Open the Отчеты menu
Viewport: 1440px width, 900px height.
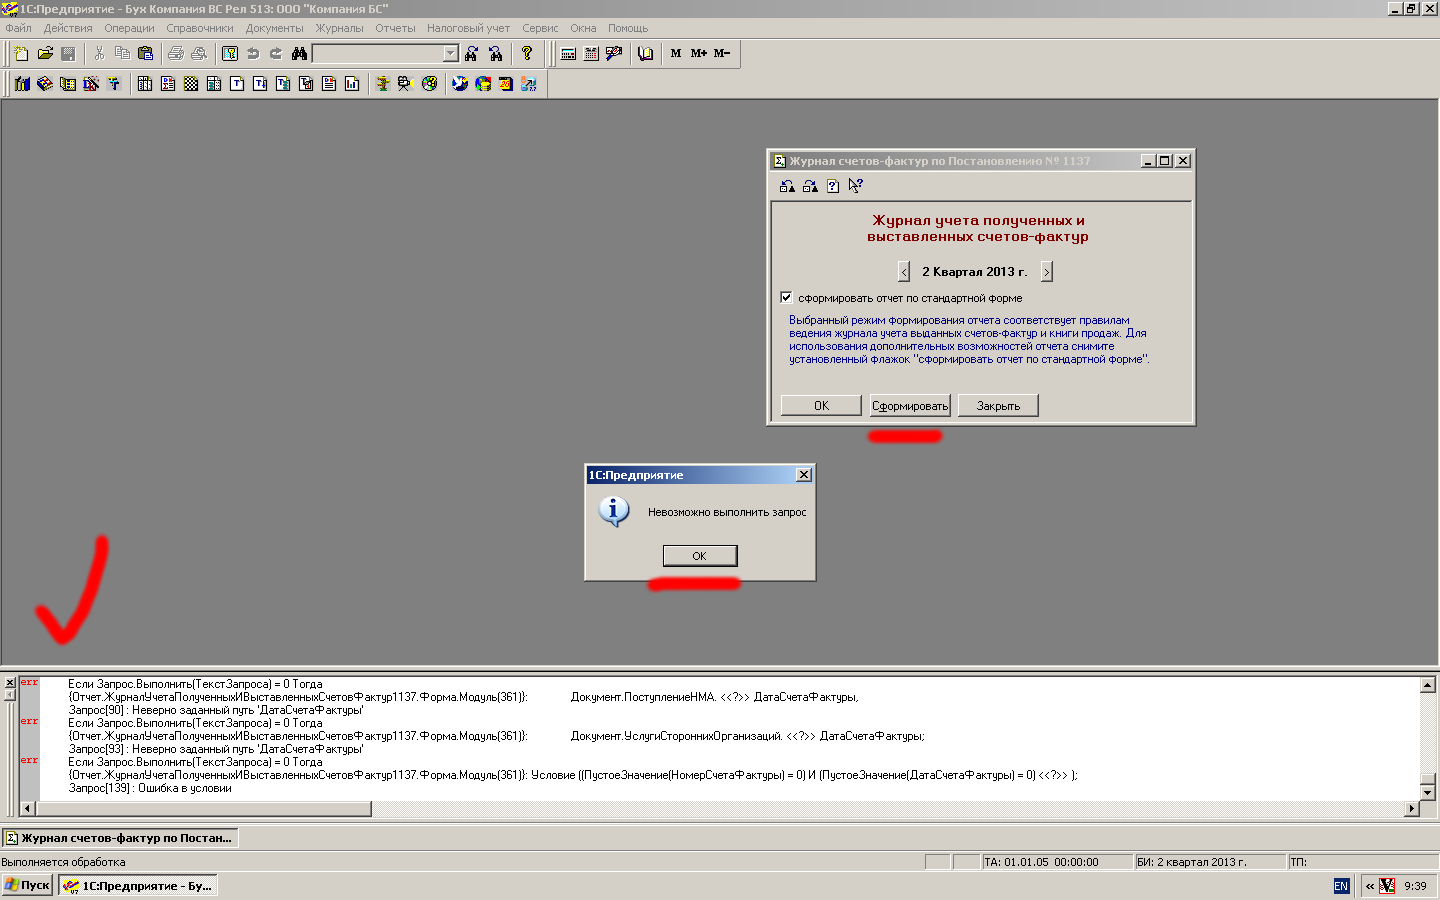395,28
